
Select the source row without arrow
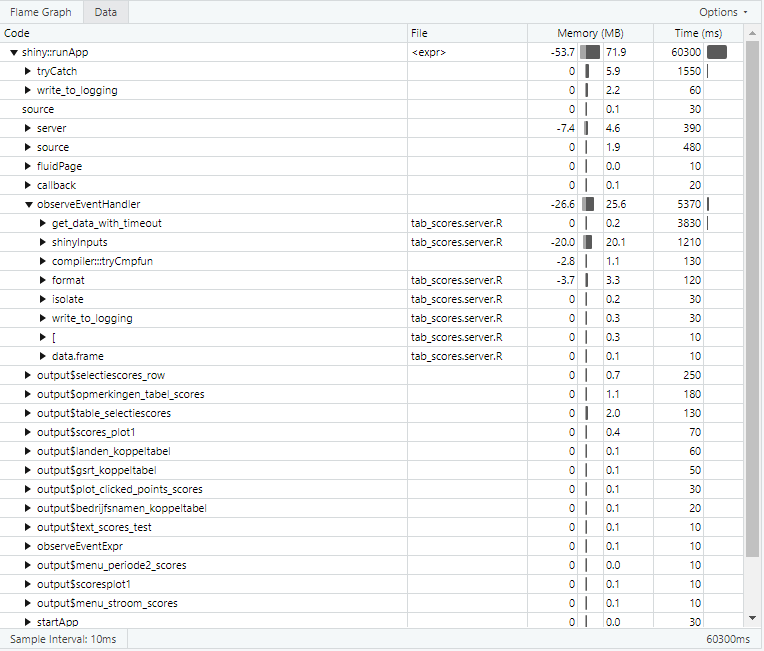pos(38,109)
